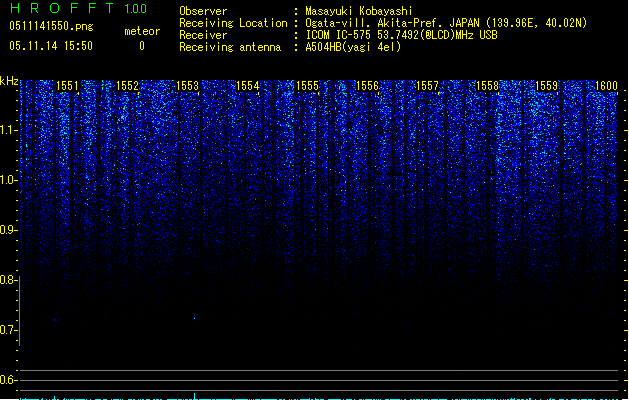Click the 1.0 kHz frequency label

pos(9,180)
